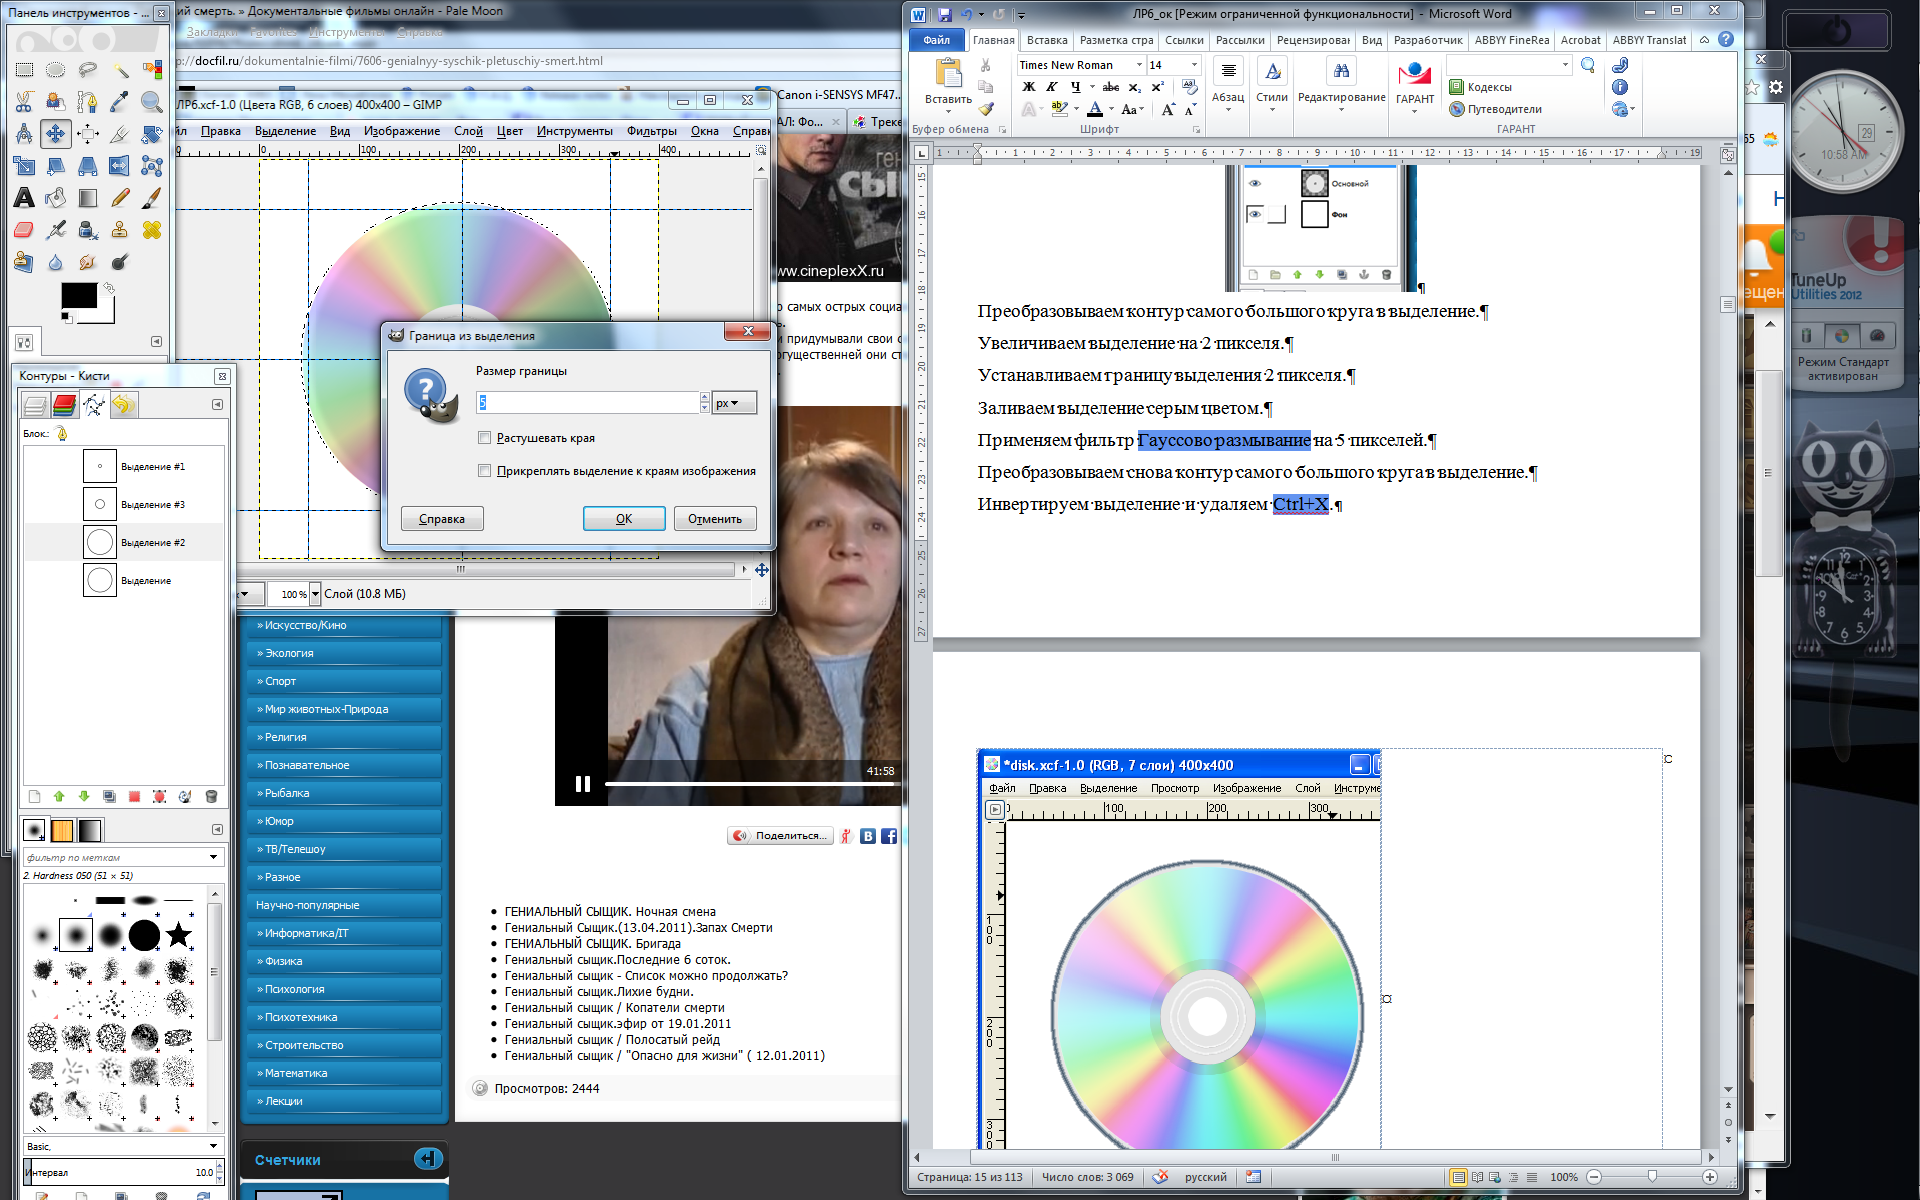Switch to print layout view in Word status bar

point(1459,1177)
